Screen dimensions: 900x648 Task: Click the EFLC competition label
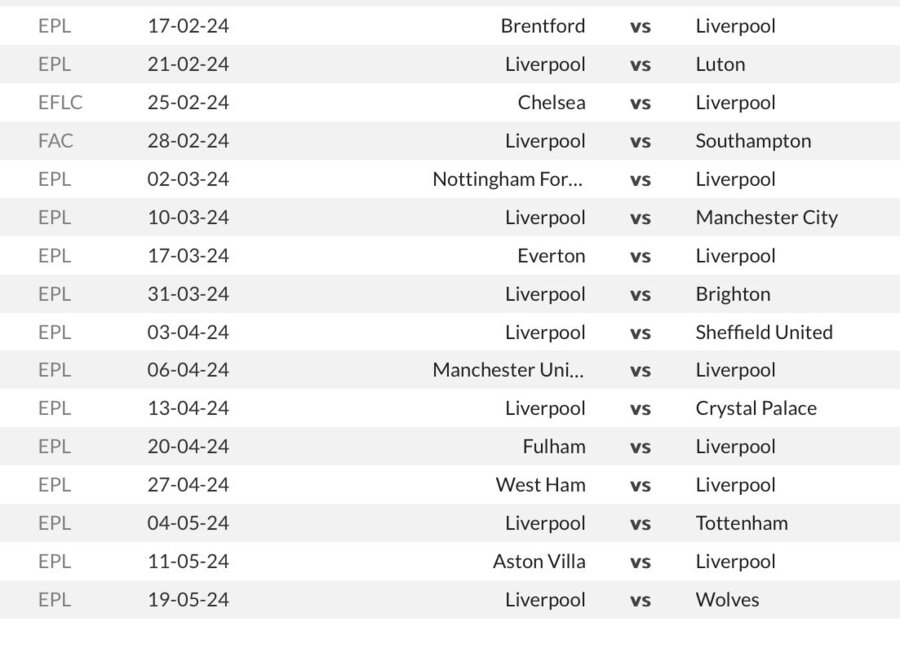pos(60,102)
